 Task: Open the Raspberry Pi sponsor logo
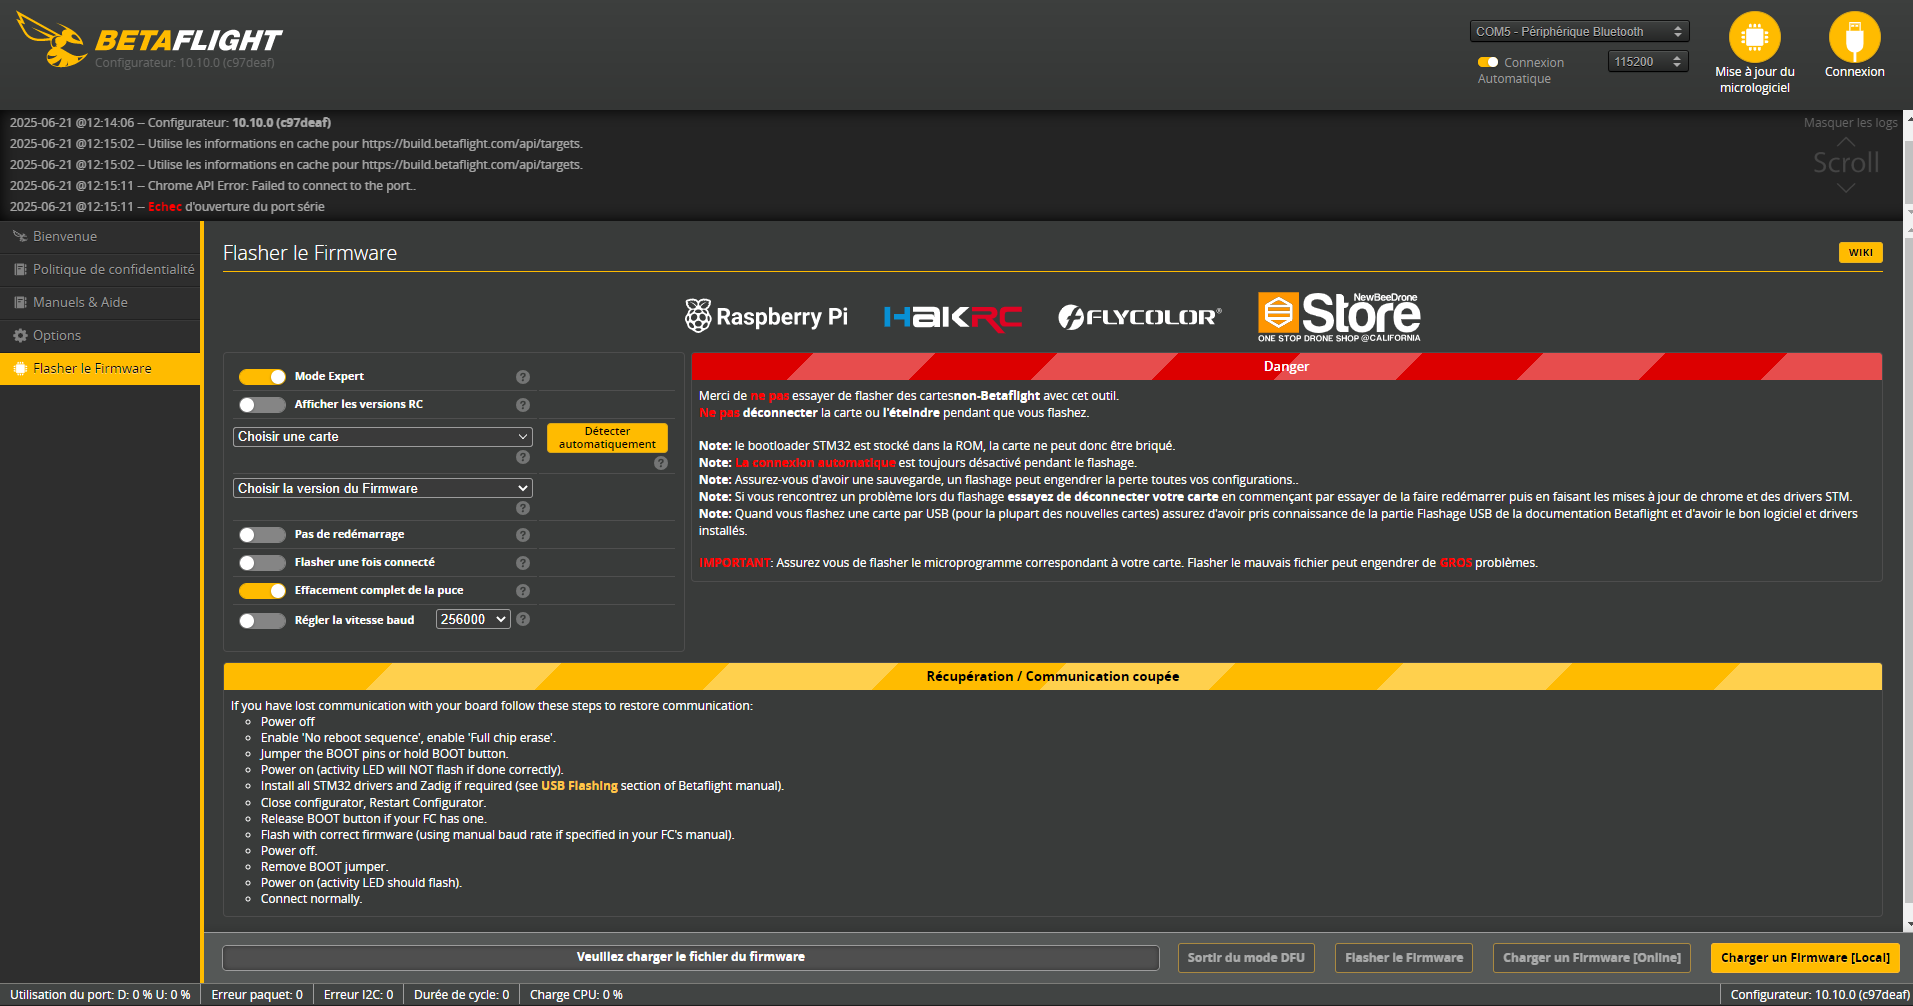766,317
